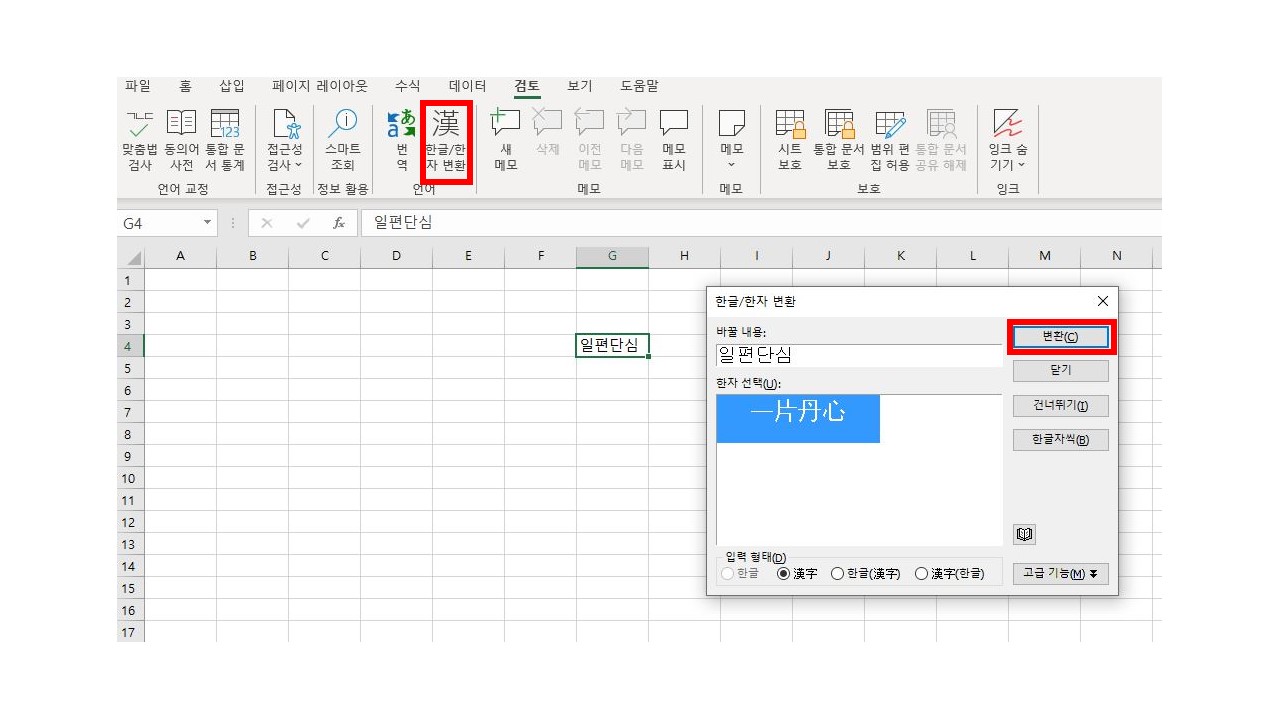Show comments (메모 표시)
1280x720 pixels.
click(x=674, y=140)
